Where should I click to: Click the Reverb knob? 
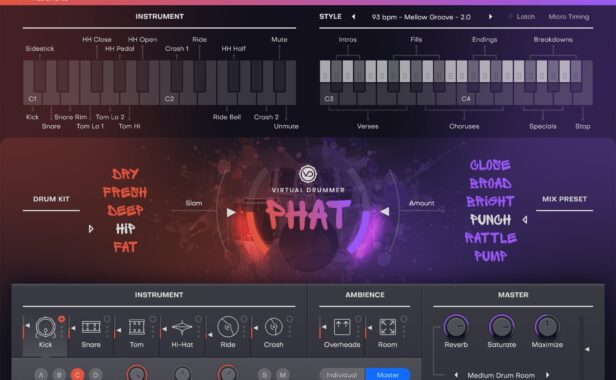(456, 326)
